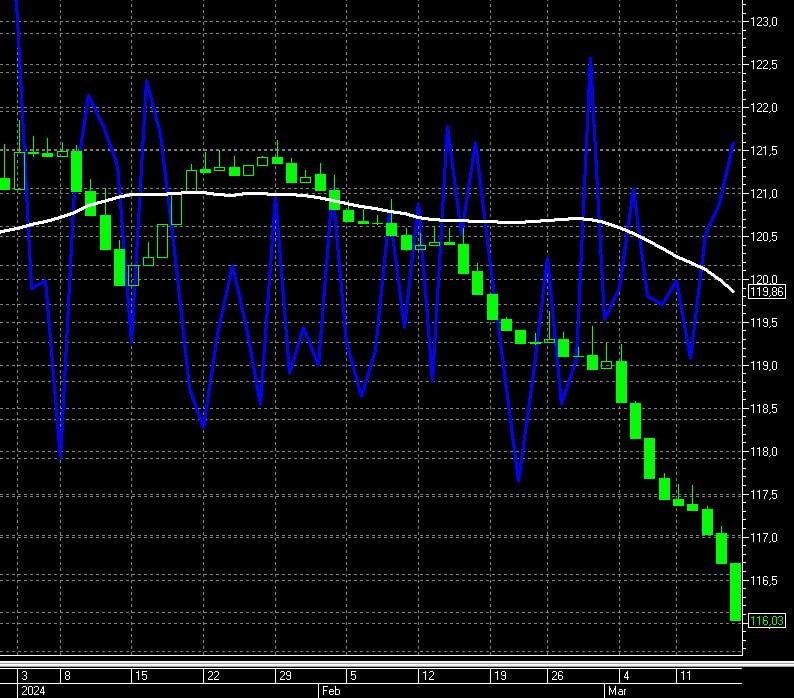The width and height of the screenshot is (794, 698).
Task: Click the 118,5 price axis label
Action: [x=764, y=408]
